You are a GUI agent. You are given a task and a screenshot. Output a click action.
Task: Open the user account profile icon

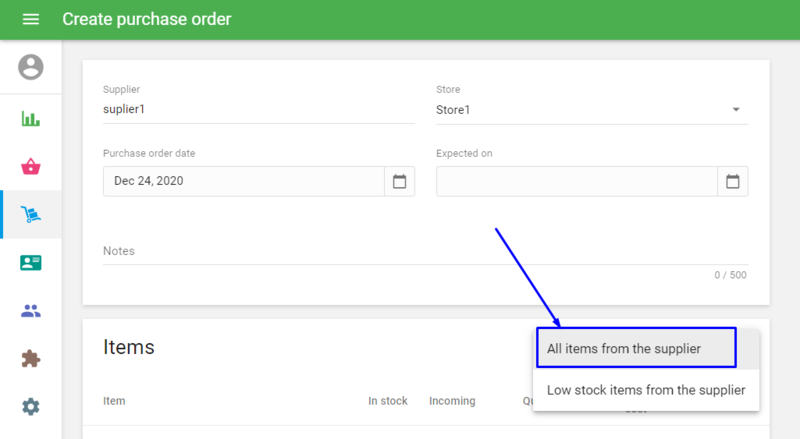tap(31, 68)
